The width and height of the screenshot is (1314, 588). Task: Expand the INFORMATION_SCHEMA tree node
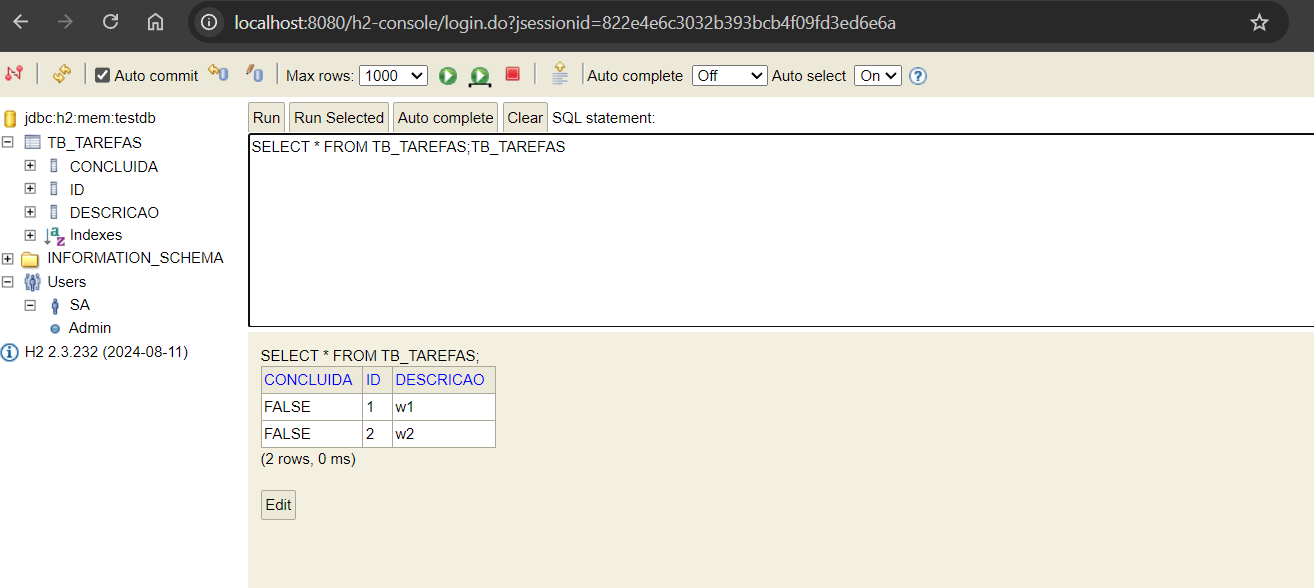pos(7,257)
